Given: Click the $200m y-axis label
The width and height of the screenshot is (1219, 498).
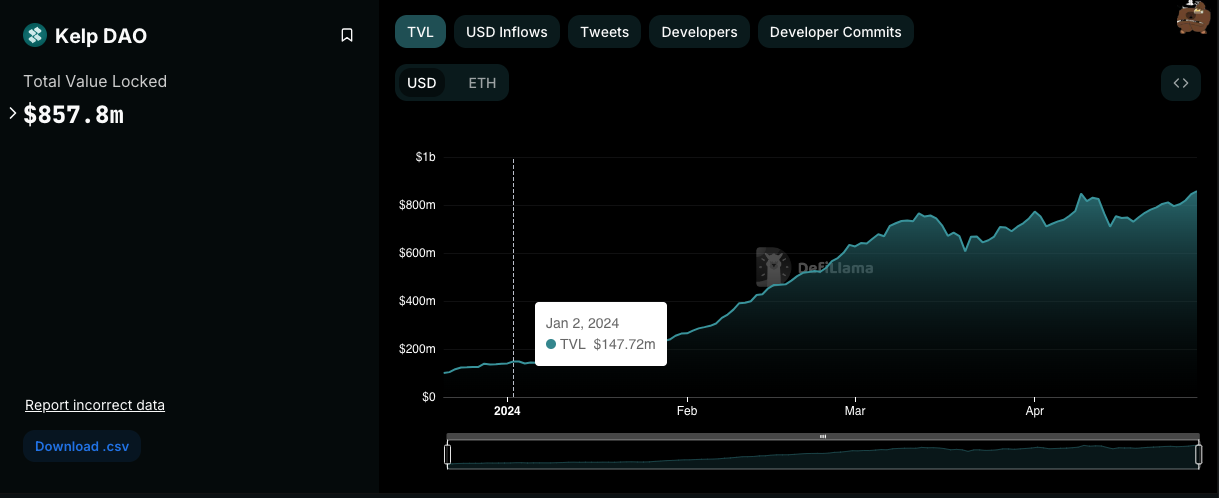Looking at the screenshot, I should (x=419, y=349).
